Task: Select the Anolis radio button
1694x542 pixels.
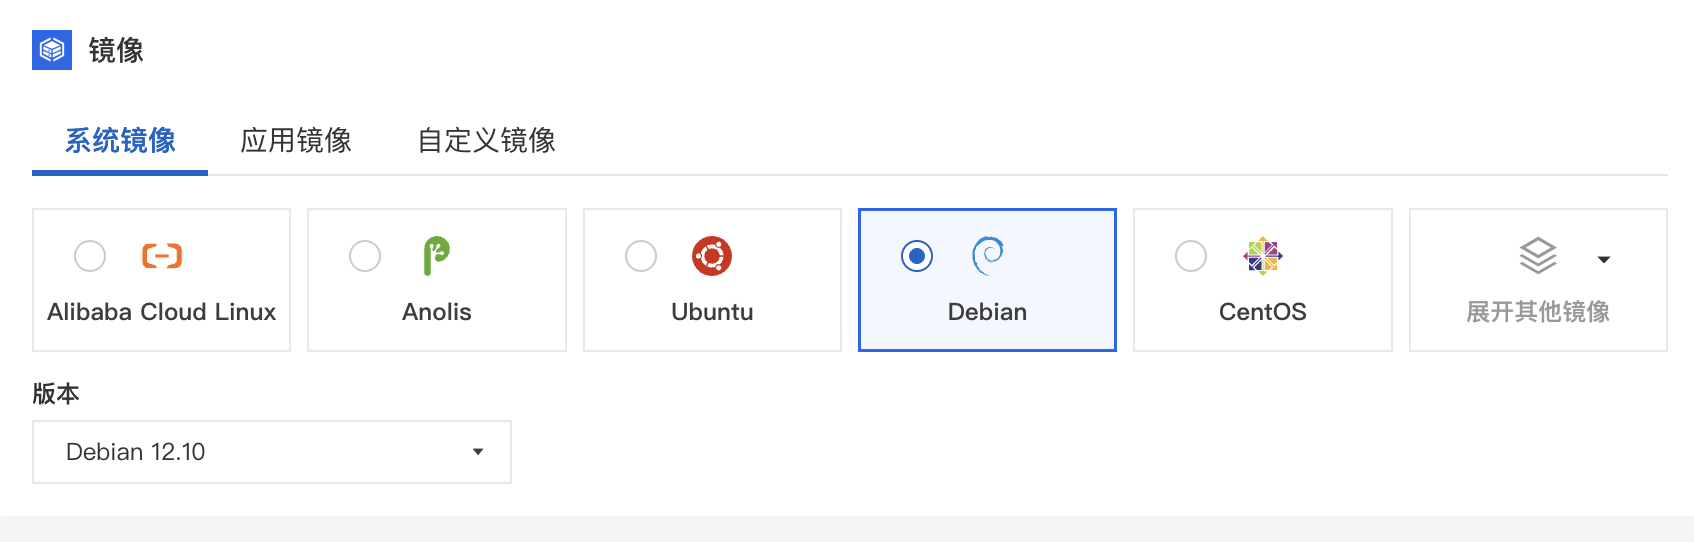Action: coord(365,256)
